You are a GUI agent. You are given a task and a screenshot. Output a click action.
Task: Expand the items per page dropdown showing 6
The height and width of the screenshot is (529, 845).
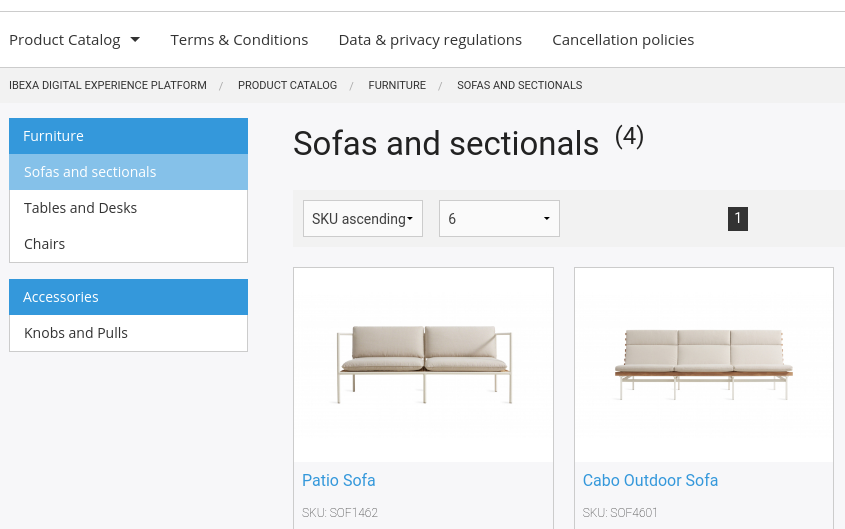pos(499,219)
